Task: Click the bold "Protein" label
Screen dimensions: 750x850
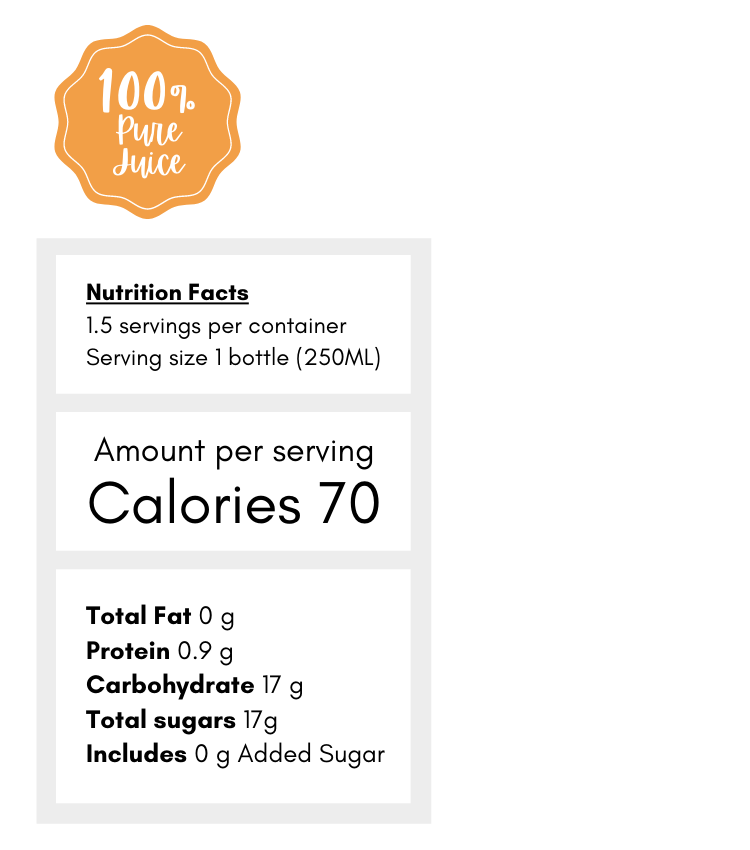Action: pyautogui.click(x=128, y=652)
